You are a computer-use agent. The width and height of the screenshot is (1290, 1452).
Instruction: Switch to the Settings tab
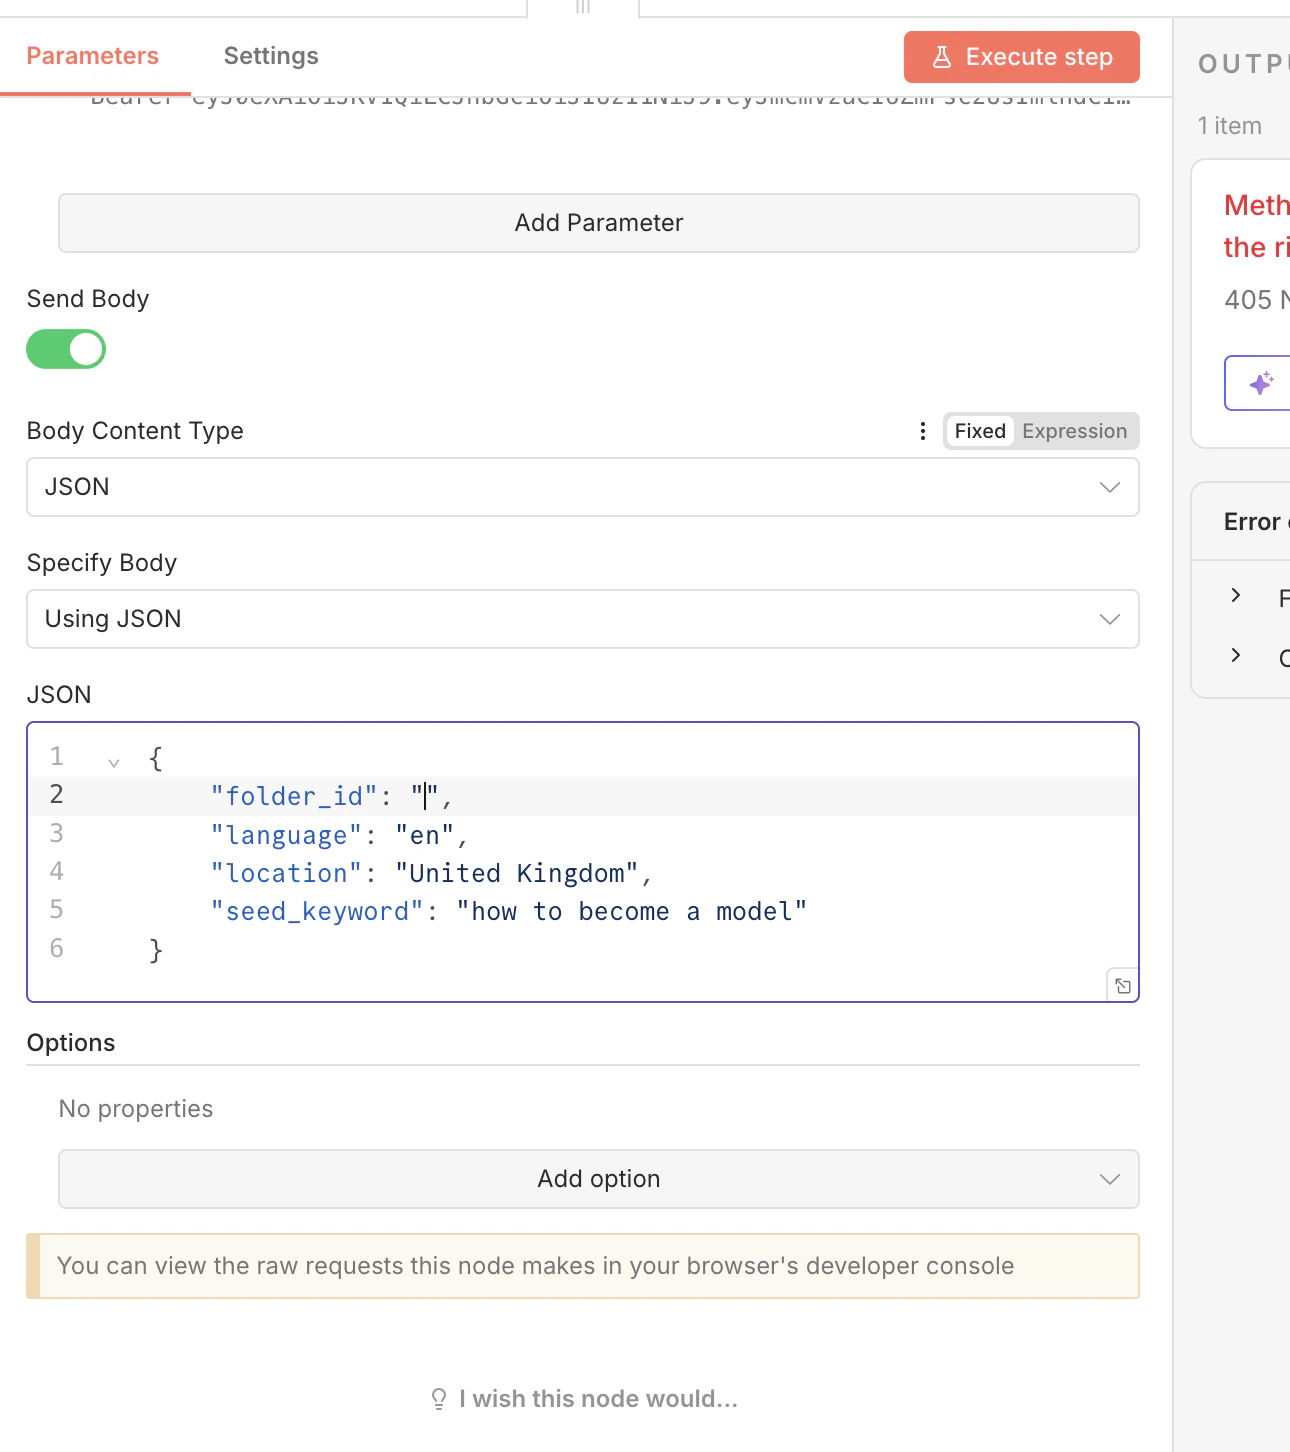pos(270,56)
